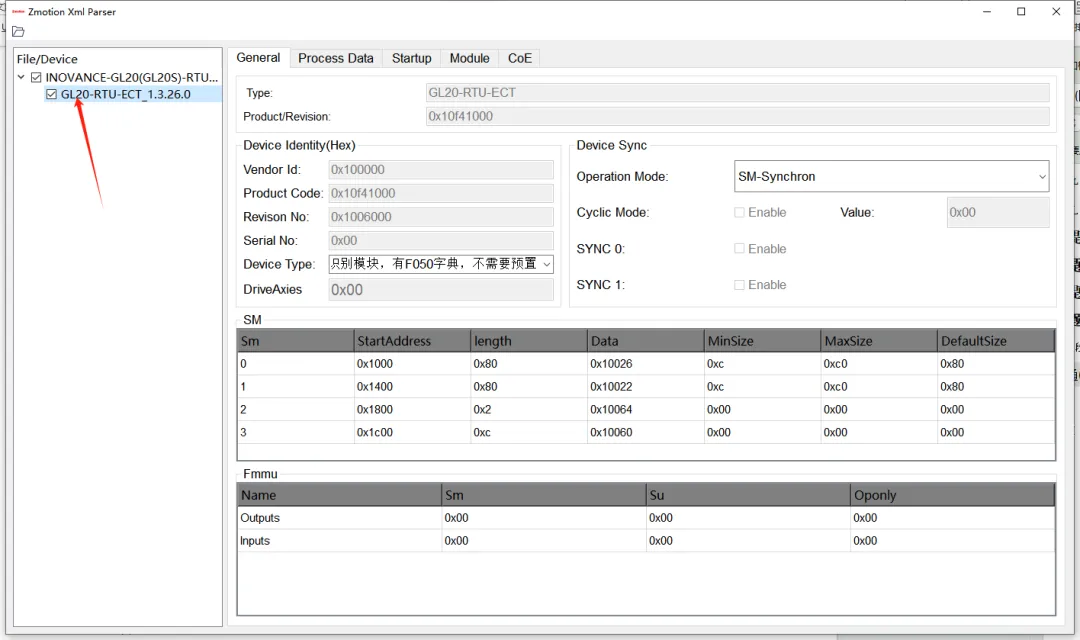Enable the SYNC 1 checkbox

point(739,285)
